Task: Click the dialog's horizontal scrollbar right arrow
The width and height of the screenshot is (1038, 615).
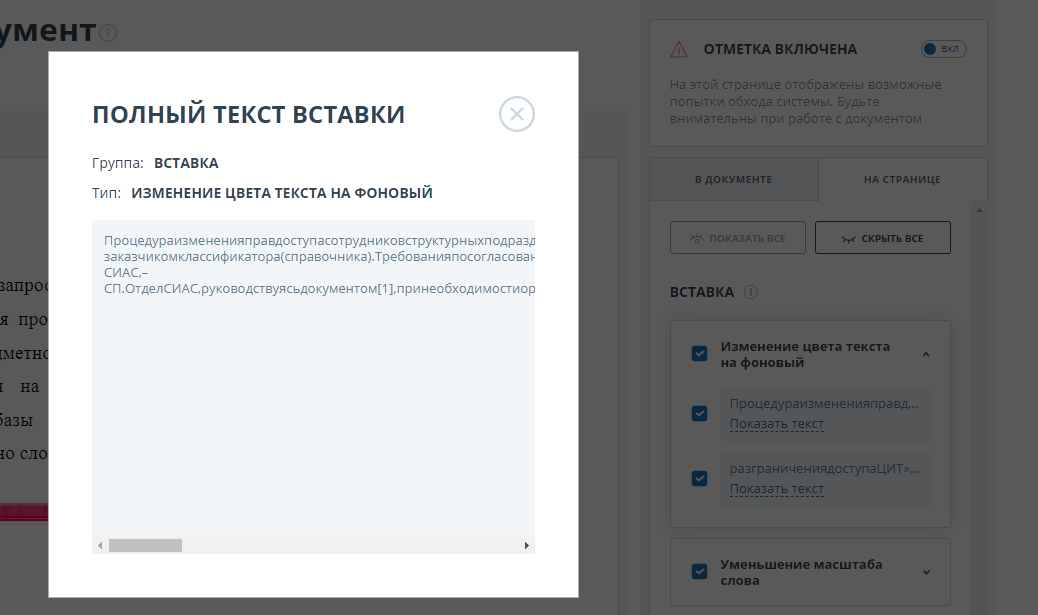Action: click(527, 545)
